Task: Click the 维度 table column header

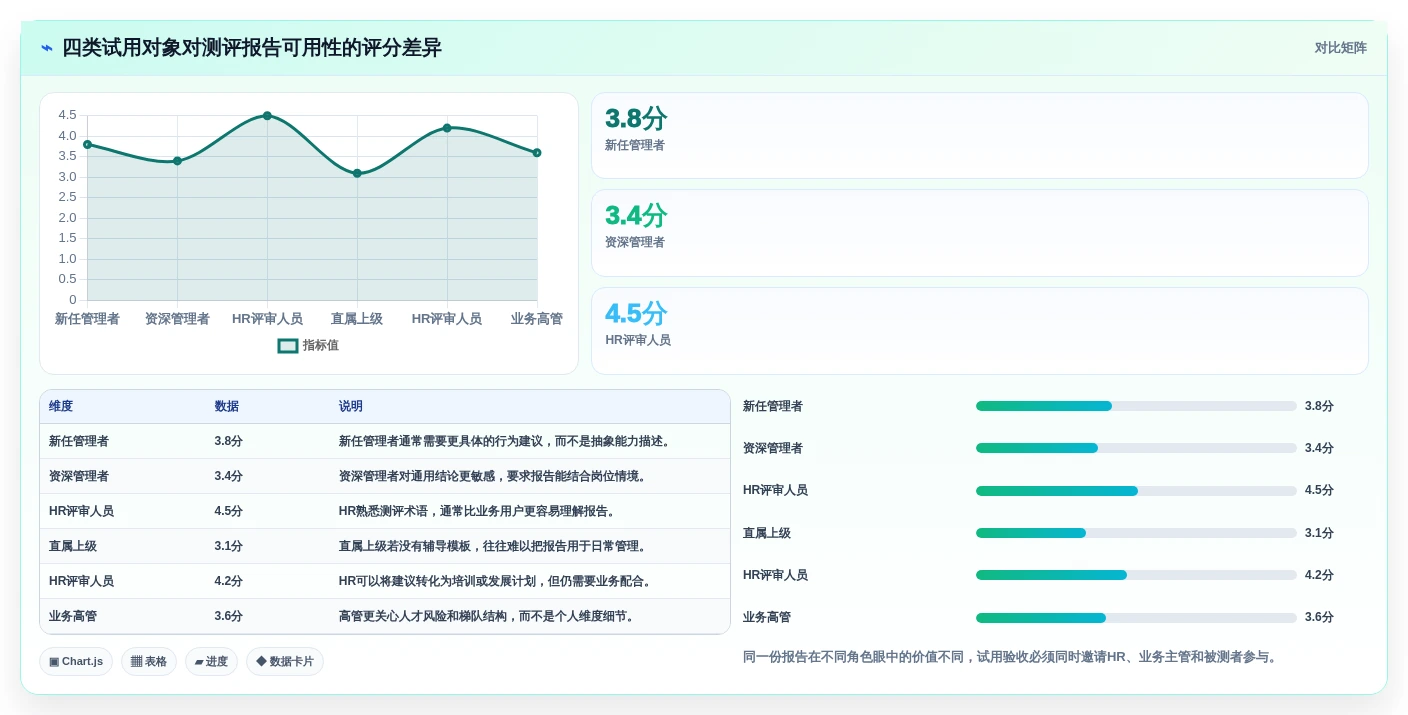Action: (x=61, y=407)
